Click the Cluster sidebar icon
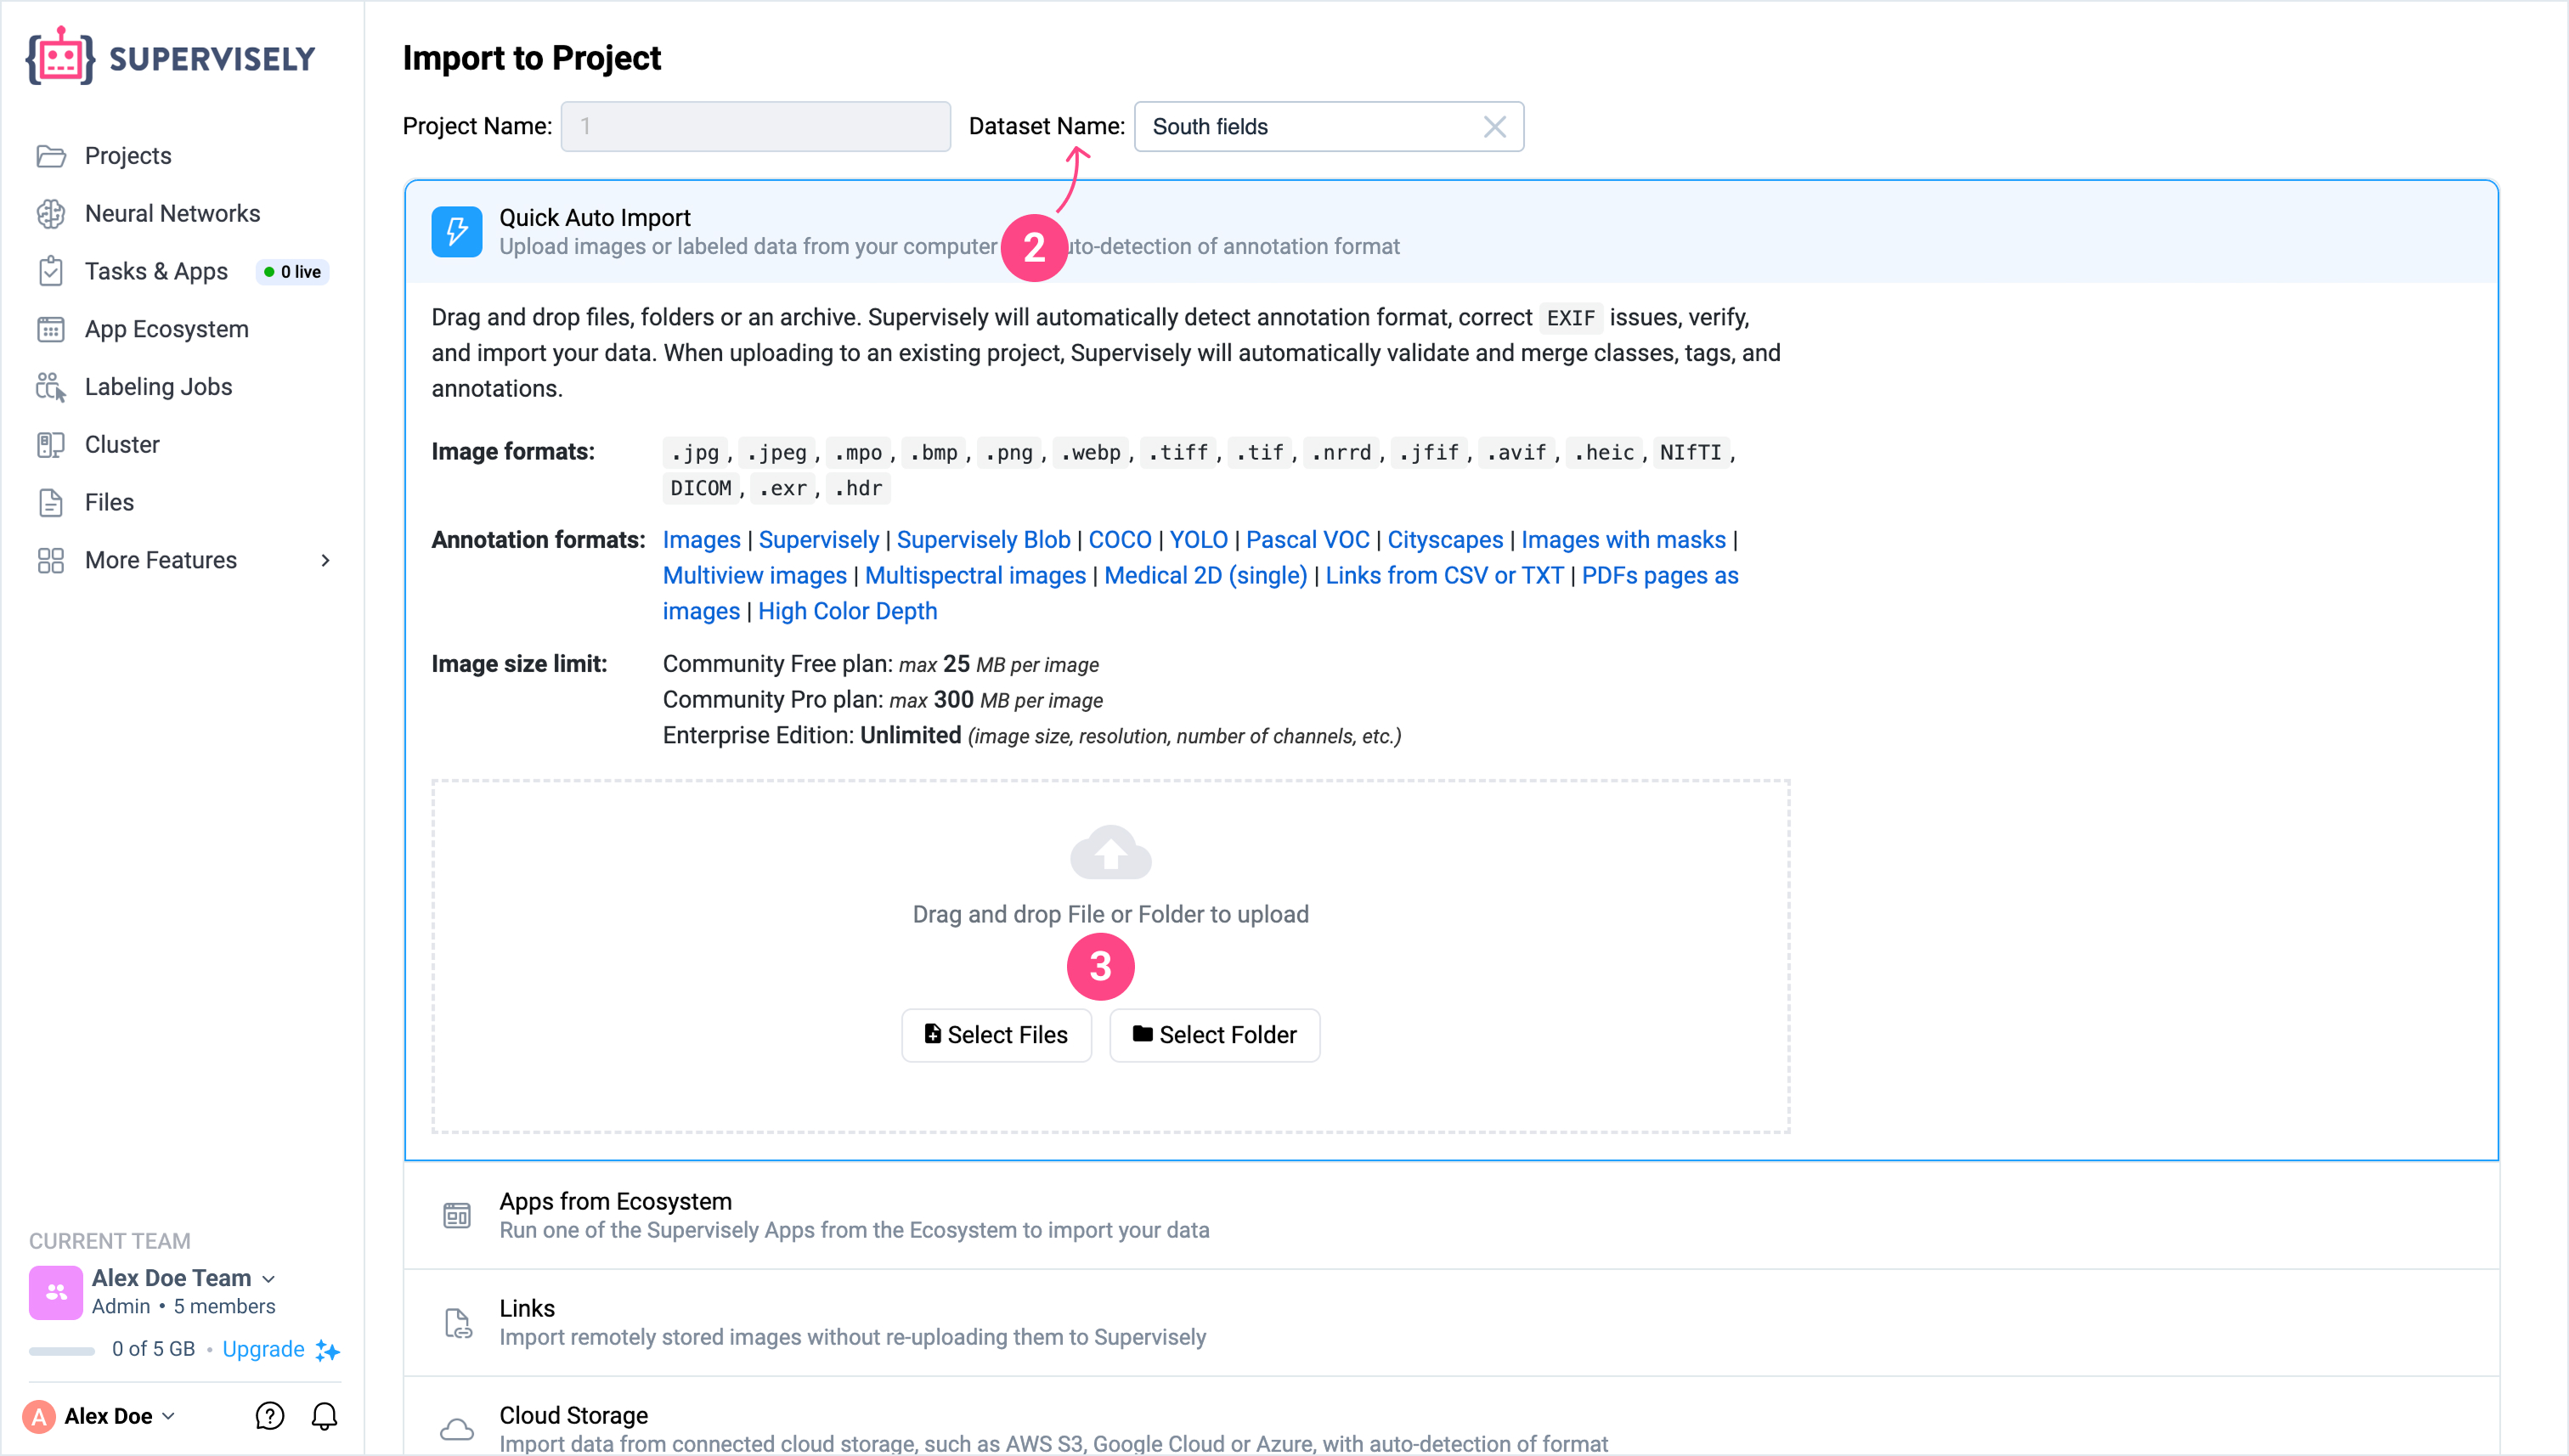The width and height of the screenshot is (2569, 1456). [51, 445]
